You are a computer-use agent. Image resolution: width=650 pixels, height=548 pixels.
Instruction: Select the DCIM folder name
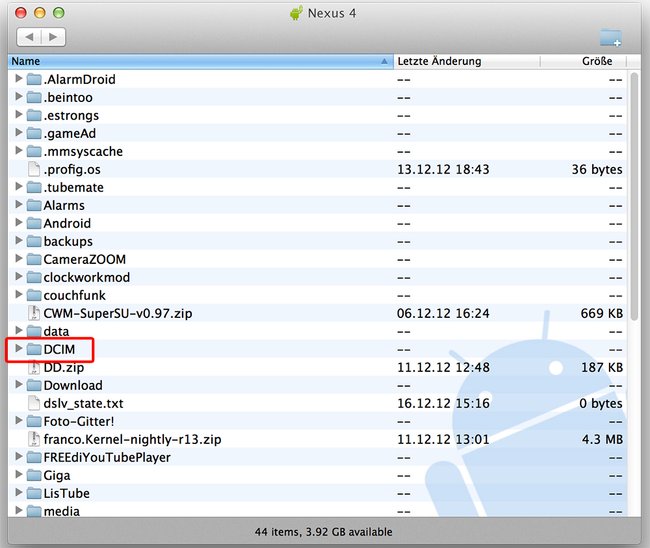[x=59, y=349]
